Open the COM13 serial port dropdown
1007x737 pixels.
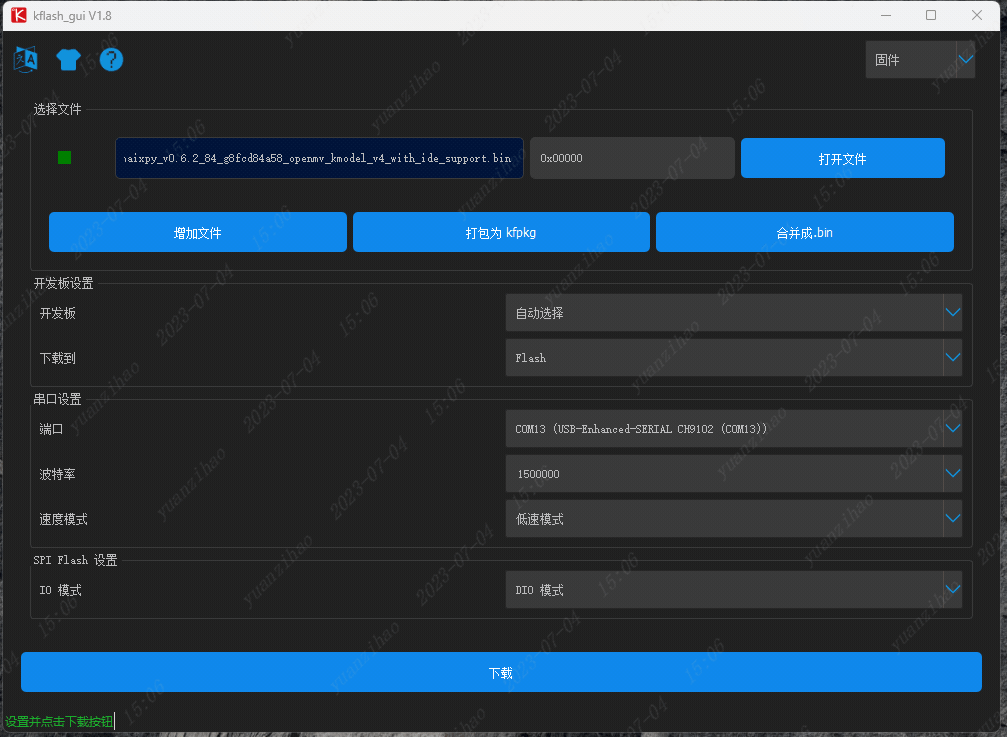click(733, 429)
